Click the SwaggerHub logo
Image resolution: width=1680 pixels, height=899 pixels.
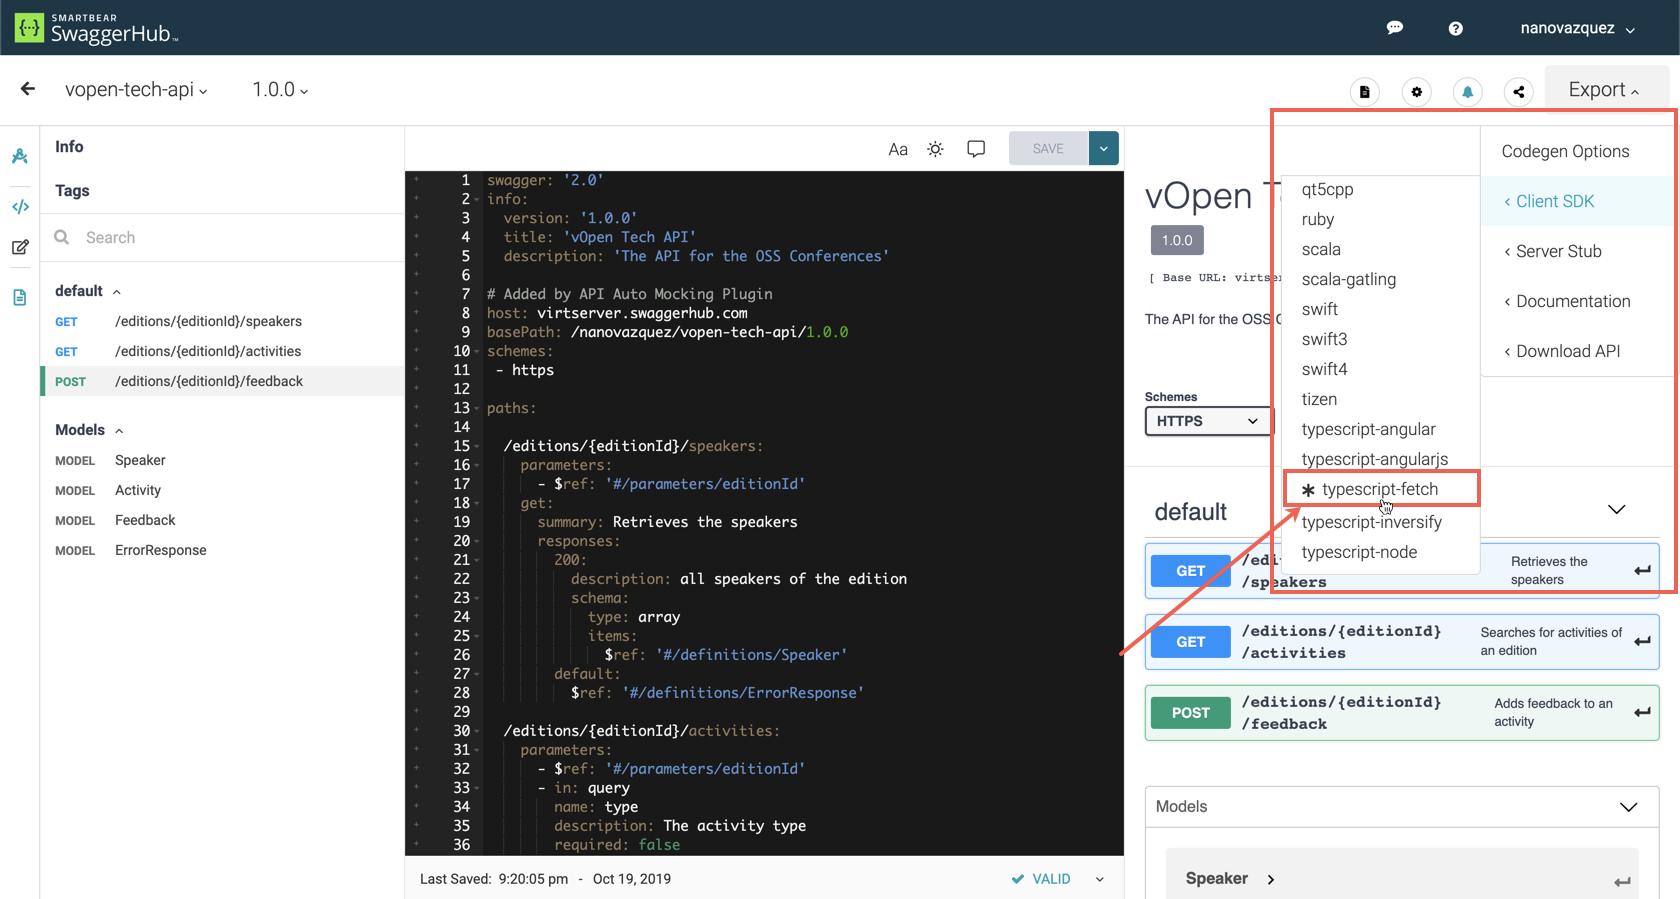96,28
